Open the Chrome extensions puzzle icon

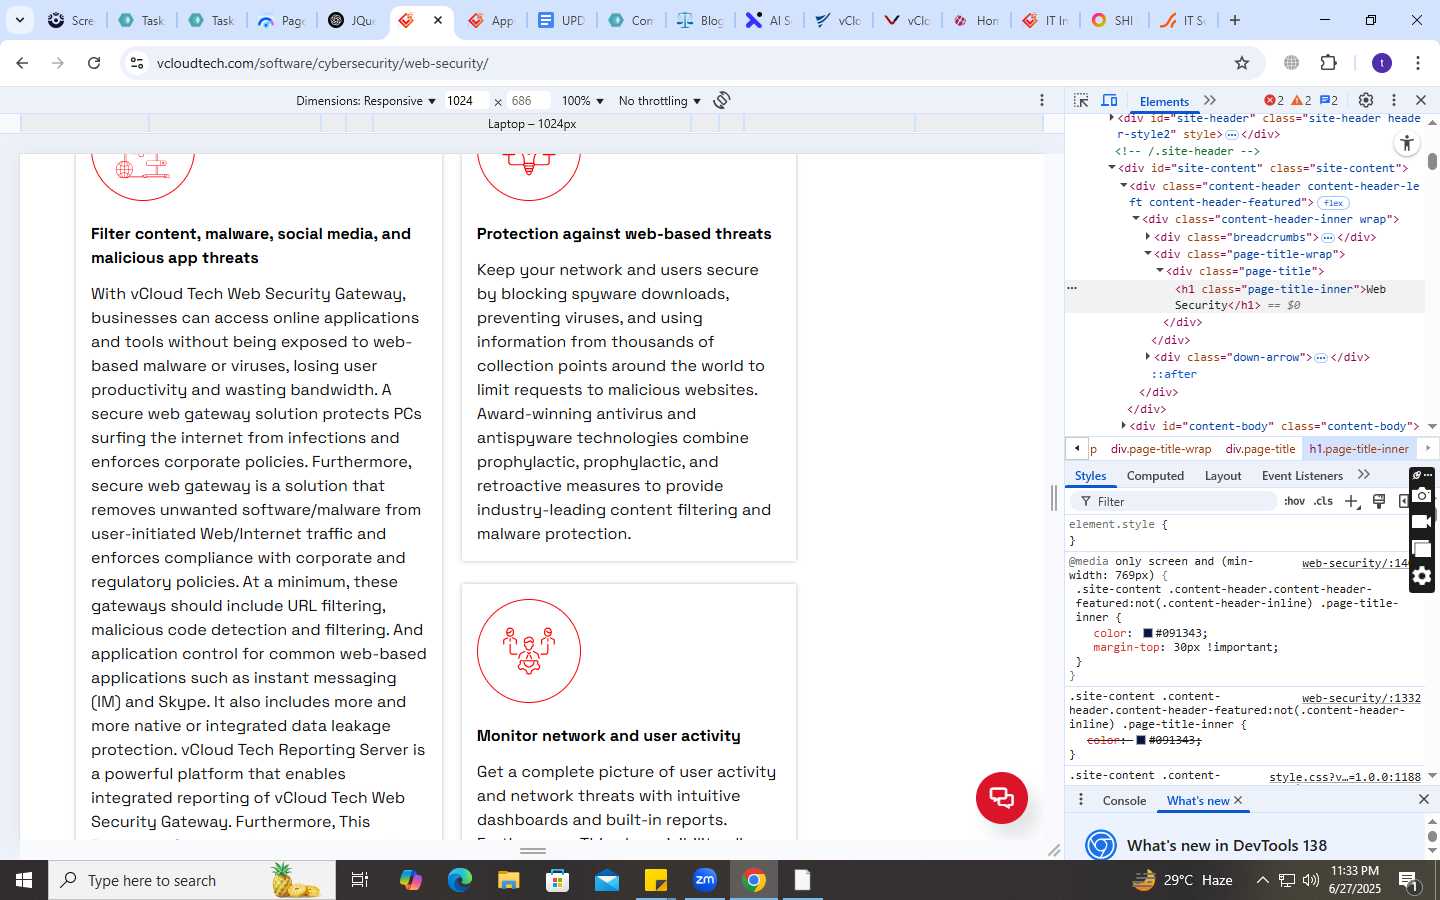tap(1328, 63)
